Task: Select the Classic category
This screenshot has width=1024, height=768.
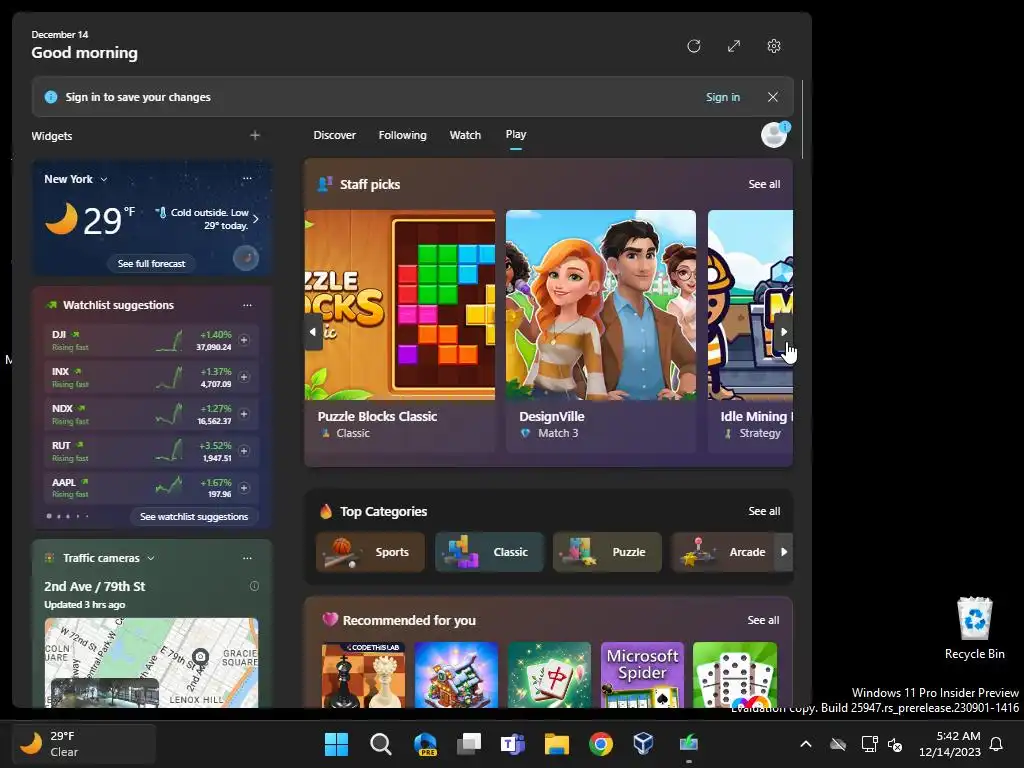Action: (489, 552)
